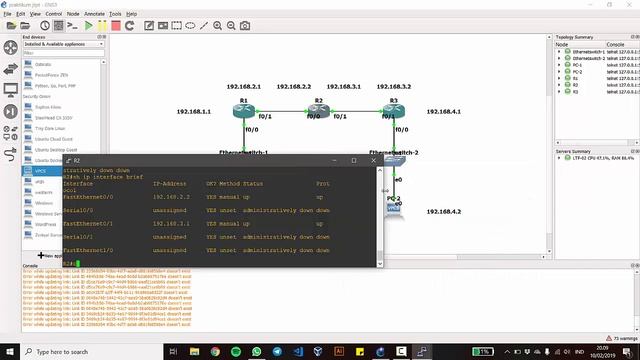The width and height of the screenshot is (640, 360).
Task: Browse end devices monitor icon
Action: pos(11,89)
